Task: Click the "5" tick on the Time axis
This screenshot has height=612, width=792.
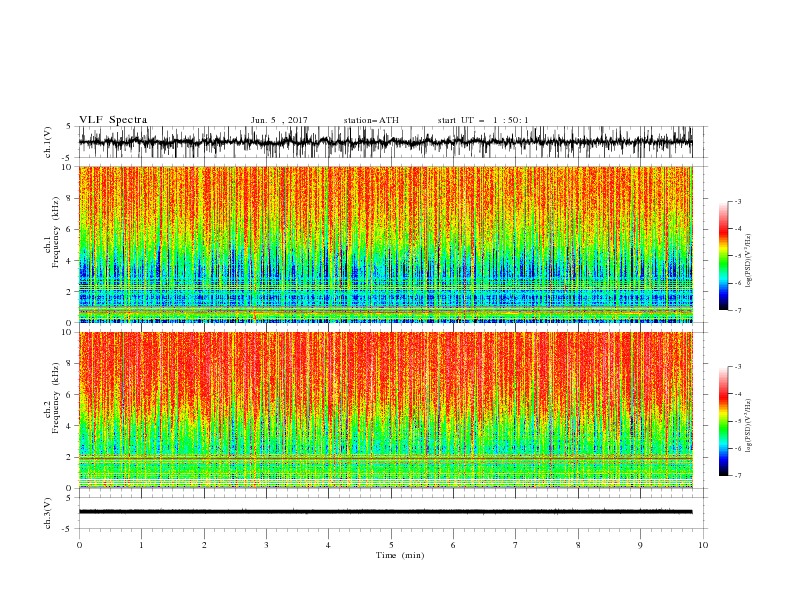Action: tap(391, 545)
